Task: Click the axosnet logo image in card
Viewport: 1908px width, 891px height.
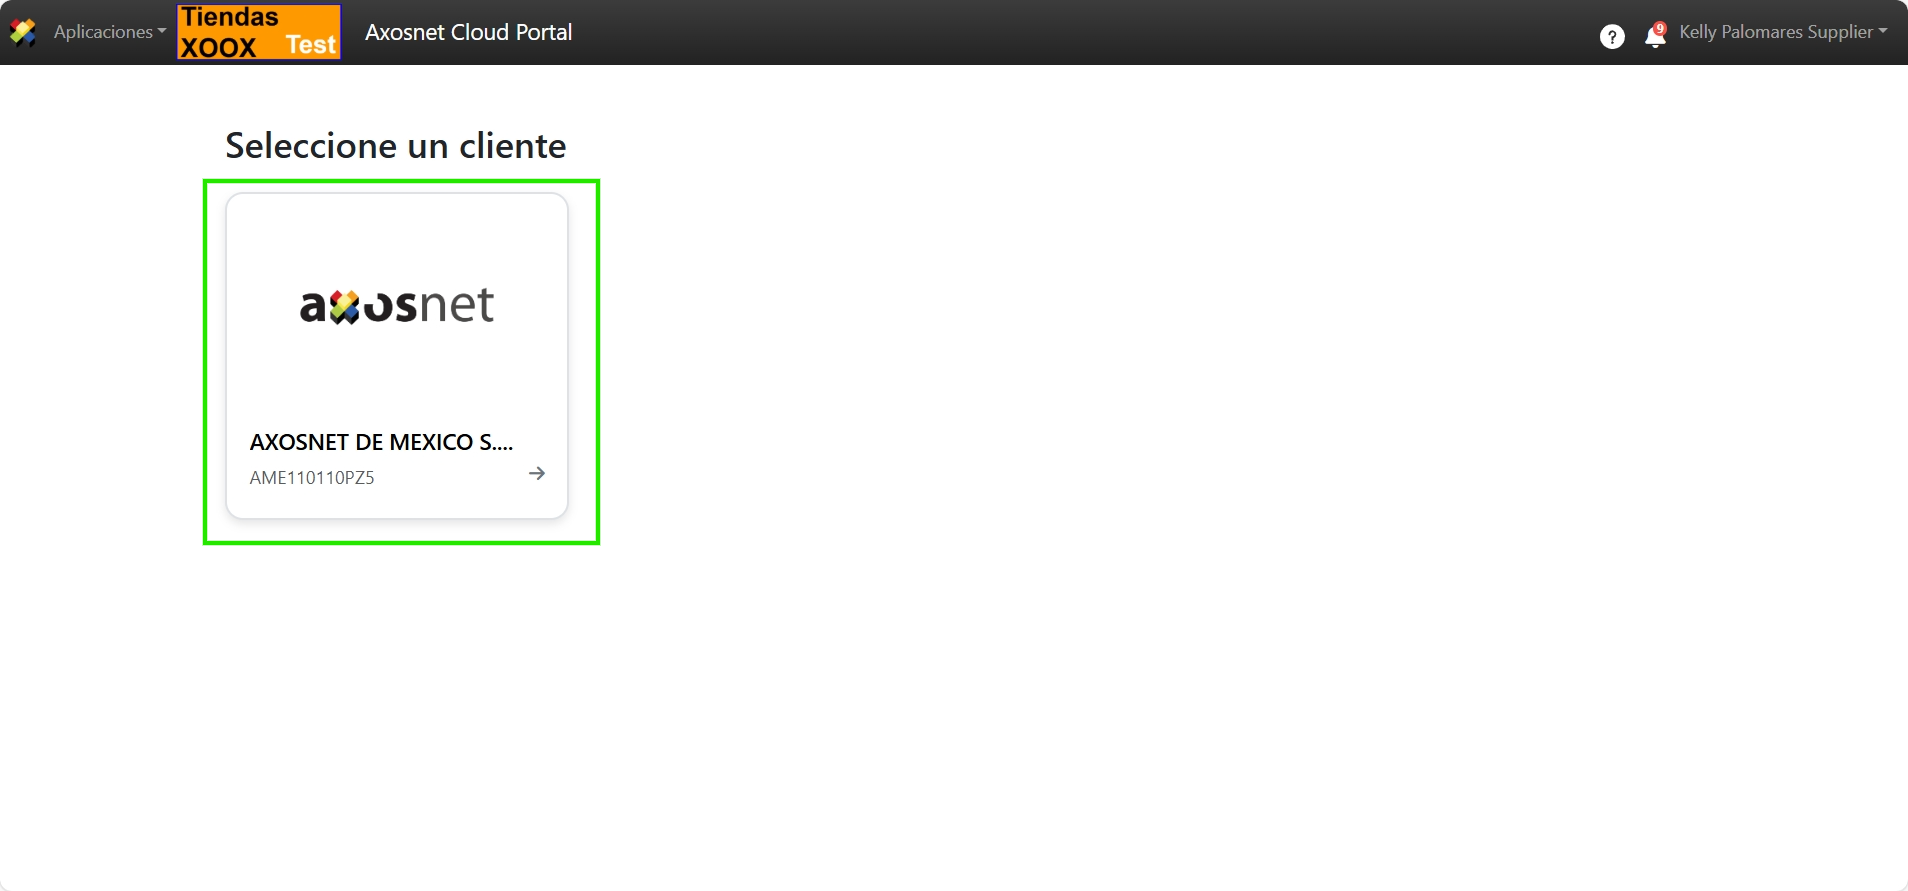Action: coord(397,305)
